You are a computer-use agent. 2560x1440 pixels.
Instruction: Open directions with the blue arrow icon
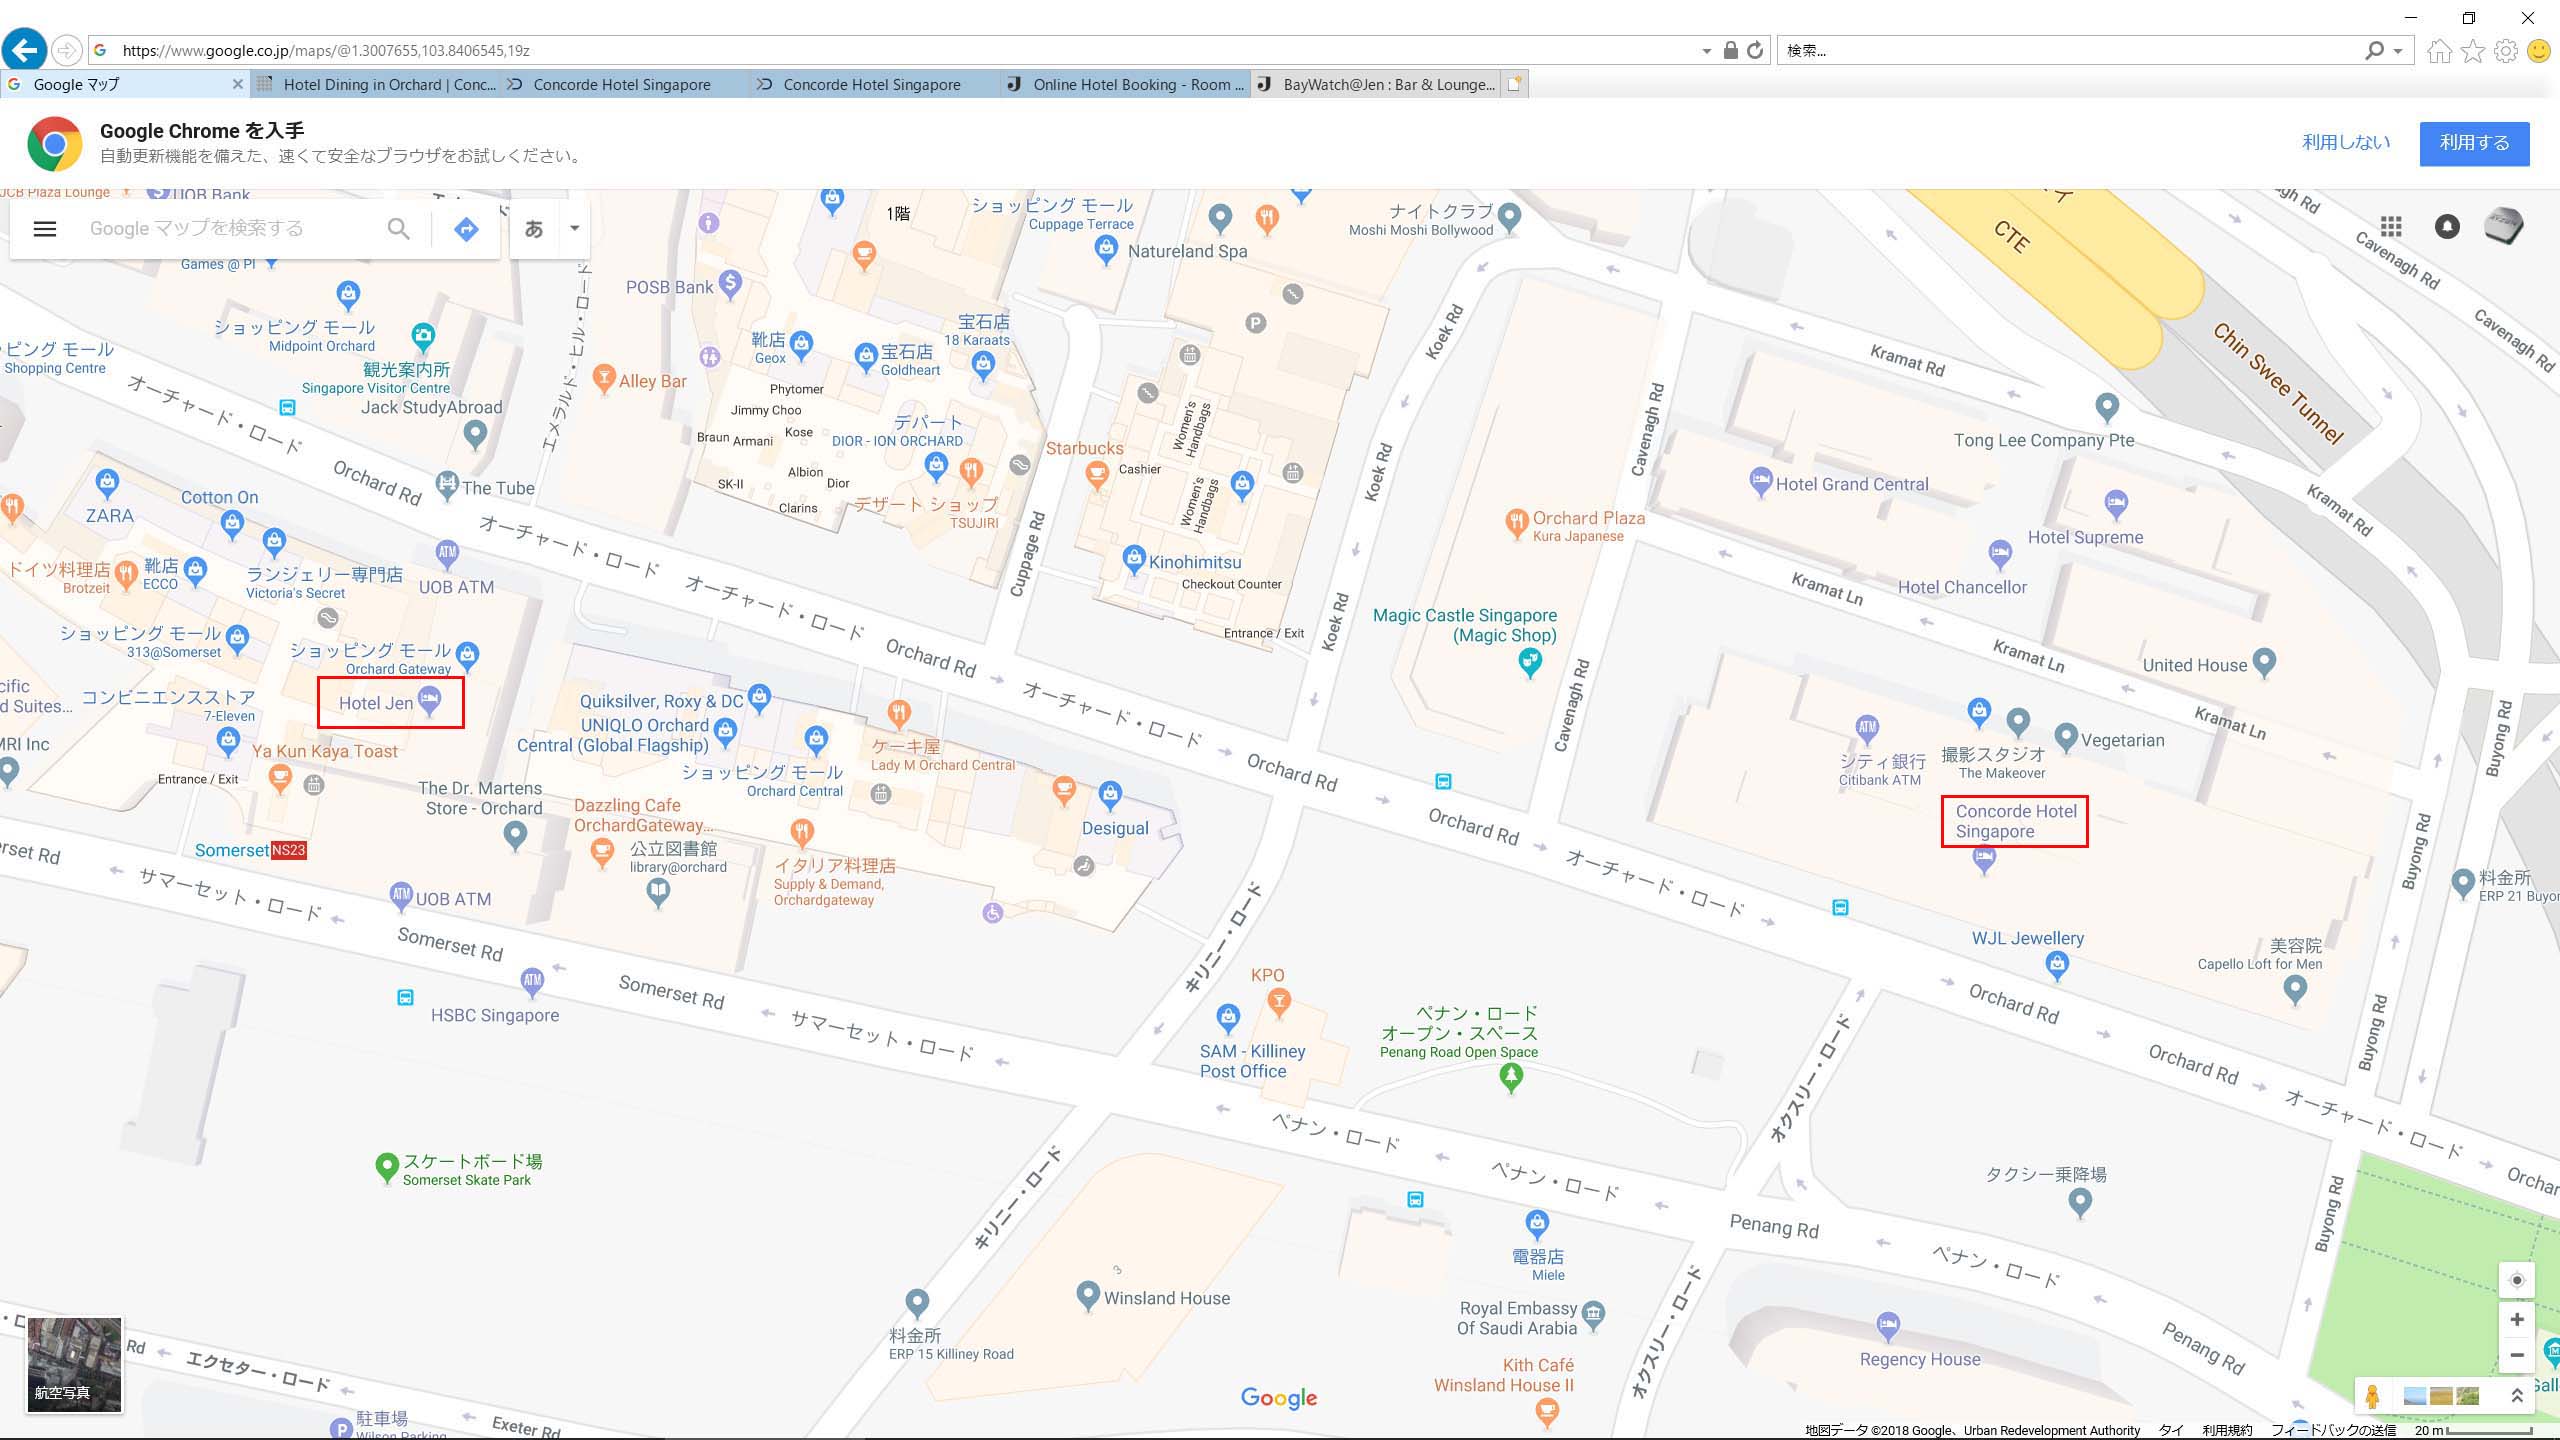click(466, 229)
